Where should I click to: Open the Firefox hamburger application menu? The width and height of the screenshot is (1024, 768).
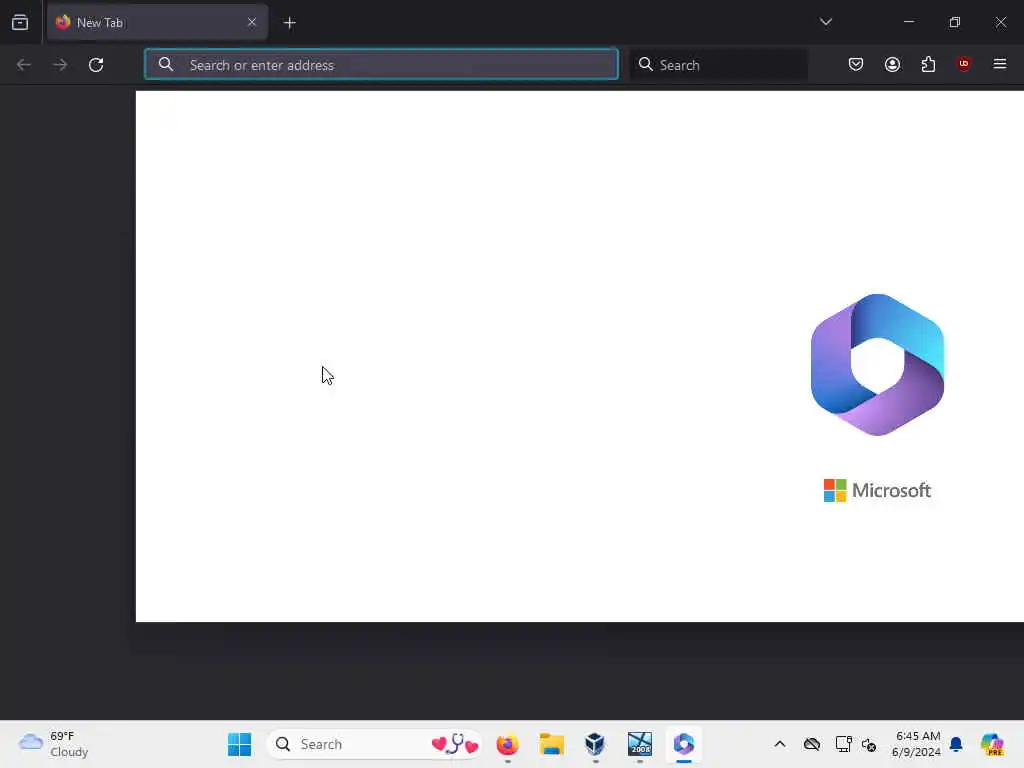999,64
